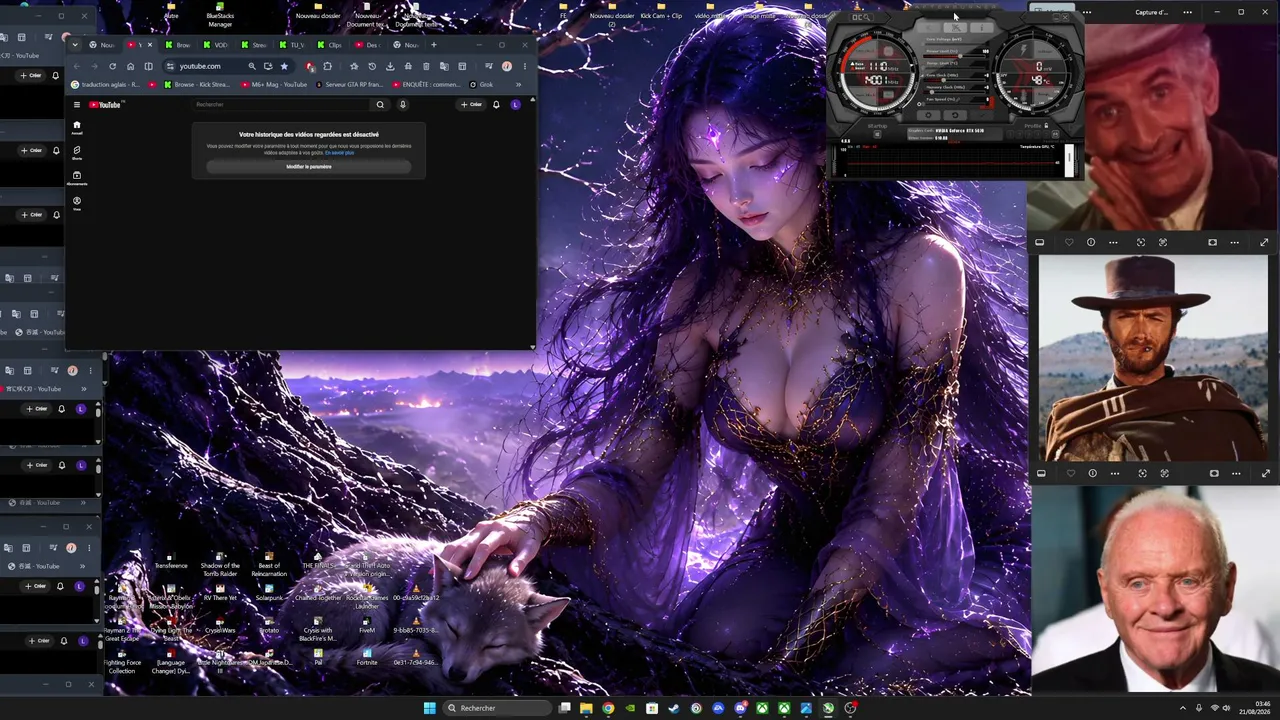This screenshot has width=1280, height=720.
Task: Click the taskbar Rechercher search box
Action: pos(498,708)
